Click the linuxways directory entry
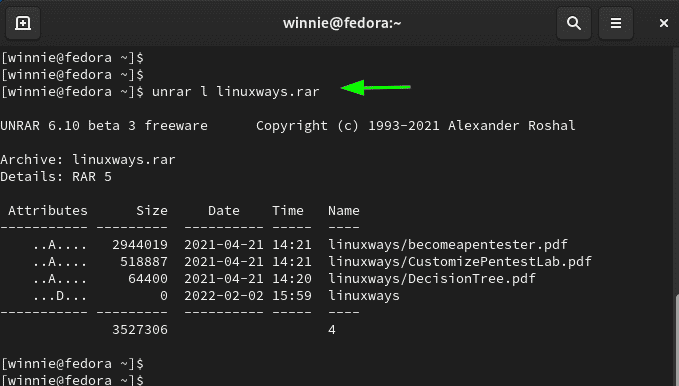679x386 pixels. (364, 296)
